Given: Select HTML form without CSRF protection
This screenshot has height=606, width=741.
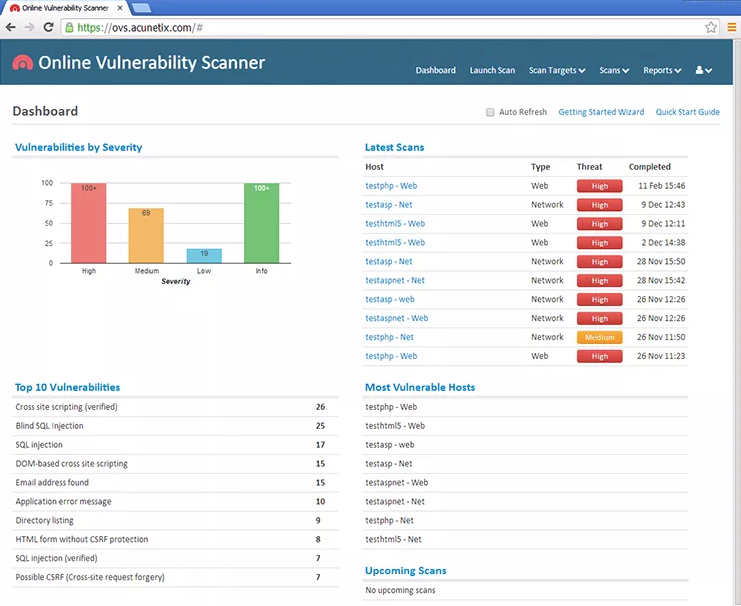Looking at the screenshot, I should (175, 539).
